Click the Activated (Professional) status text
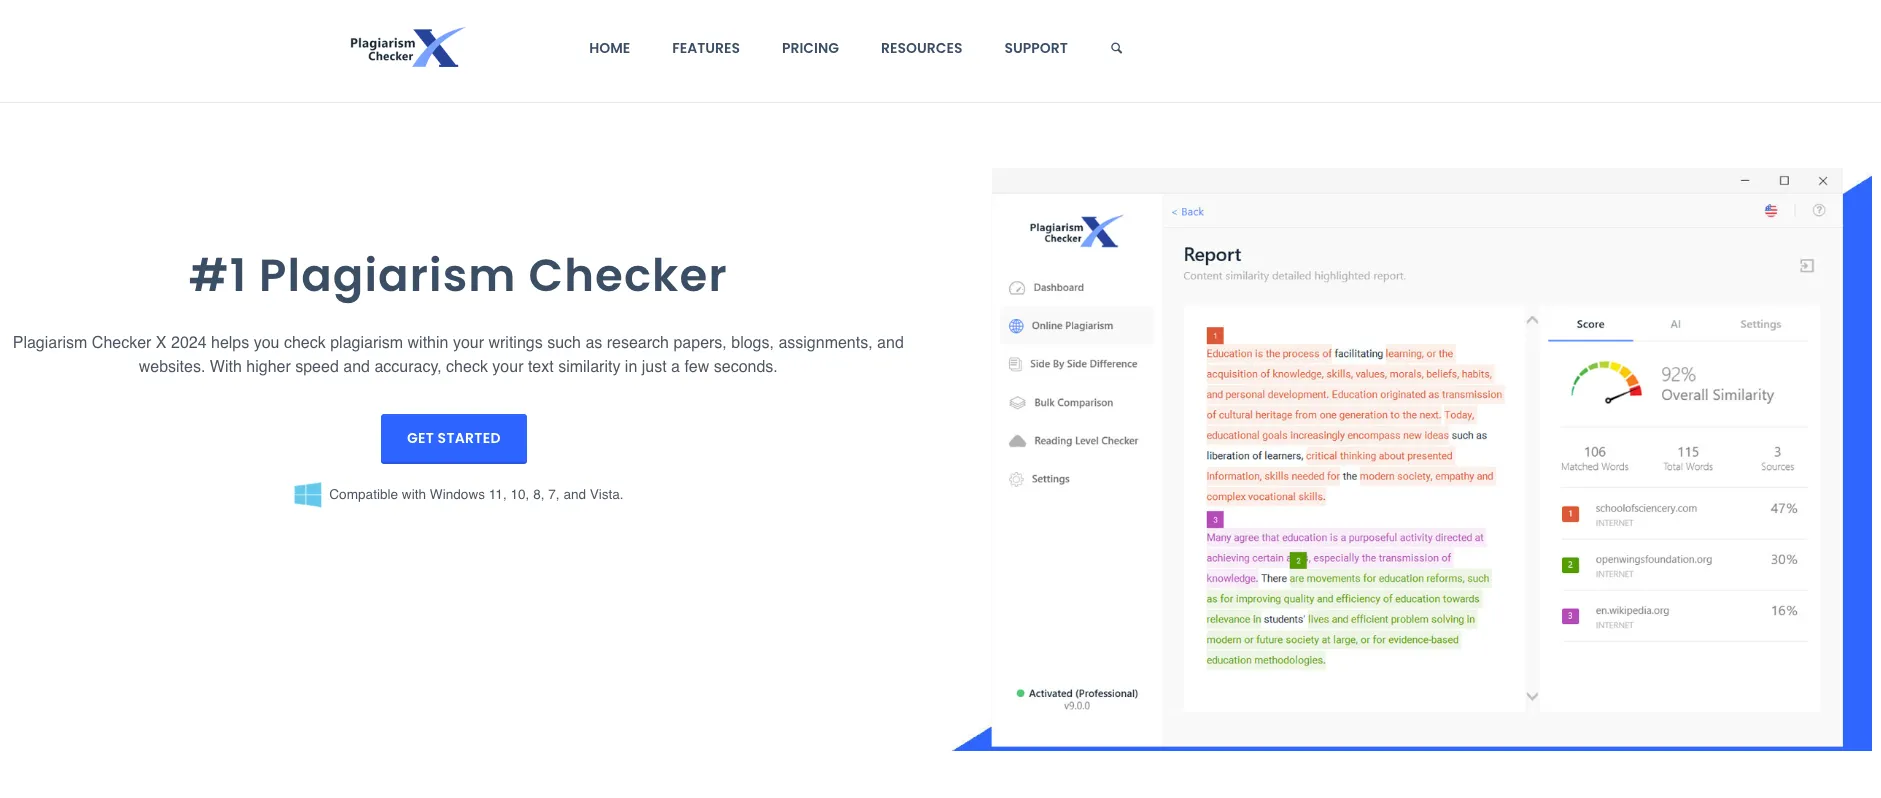The image size is (1881, 798). click(1083, 693)
